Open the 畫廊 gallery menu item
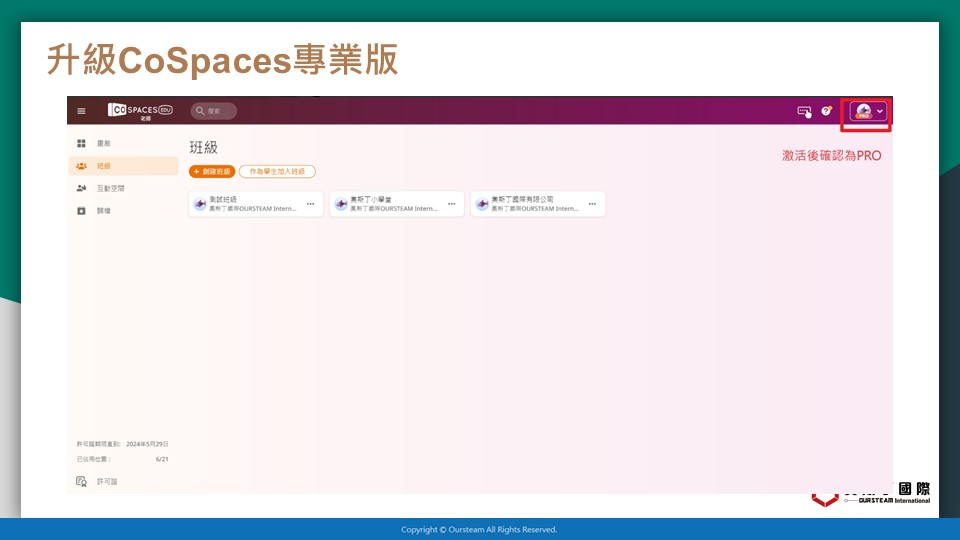This screenshot has width=960, height=540. click(123, 143)
